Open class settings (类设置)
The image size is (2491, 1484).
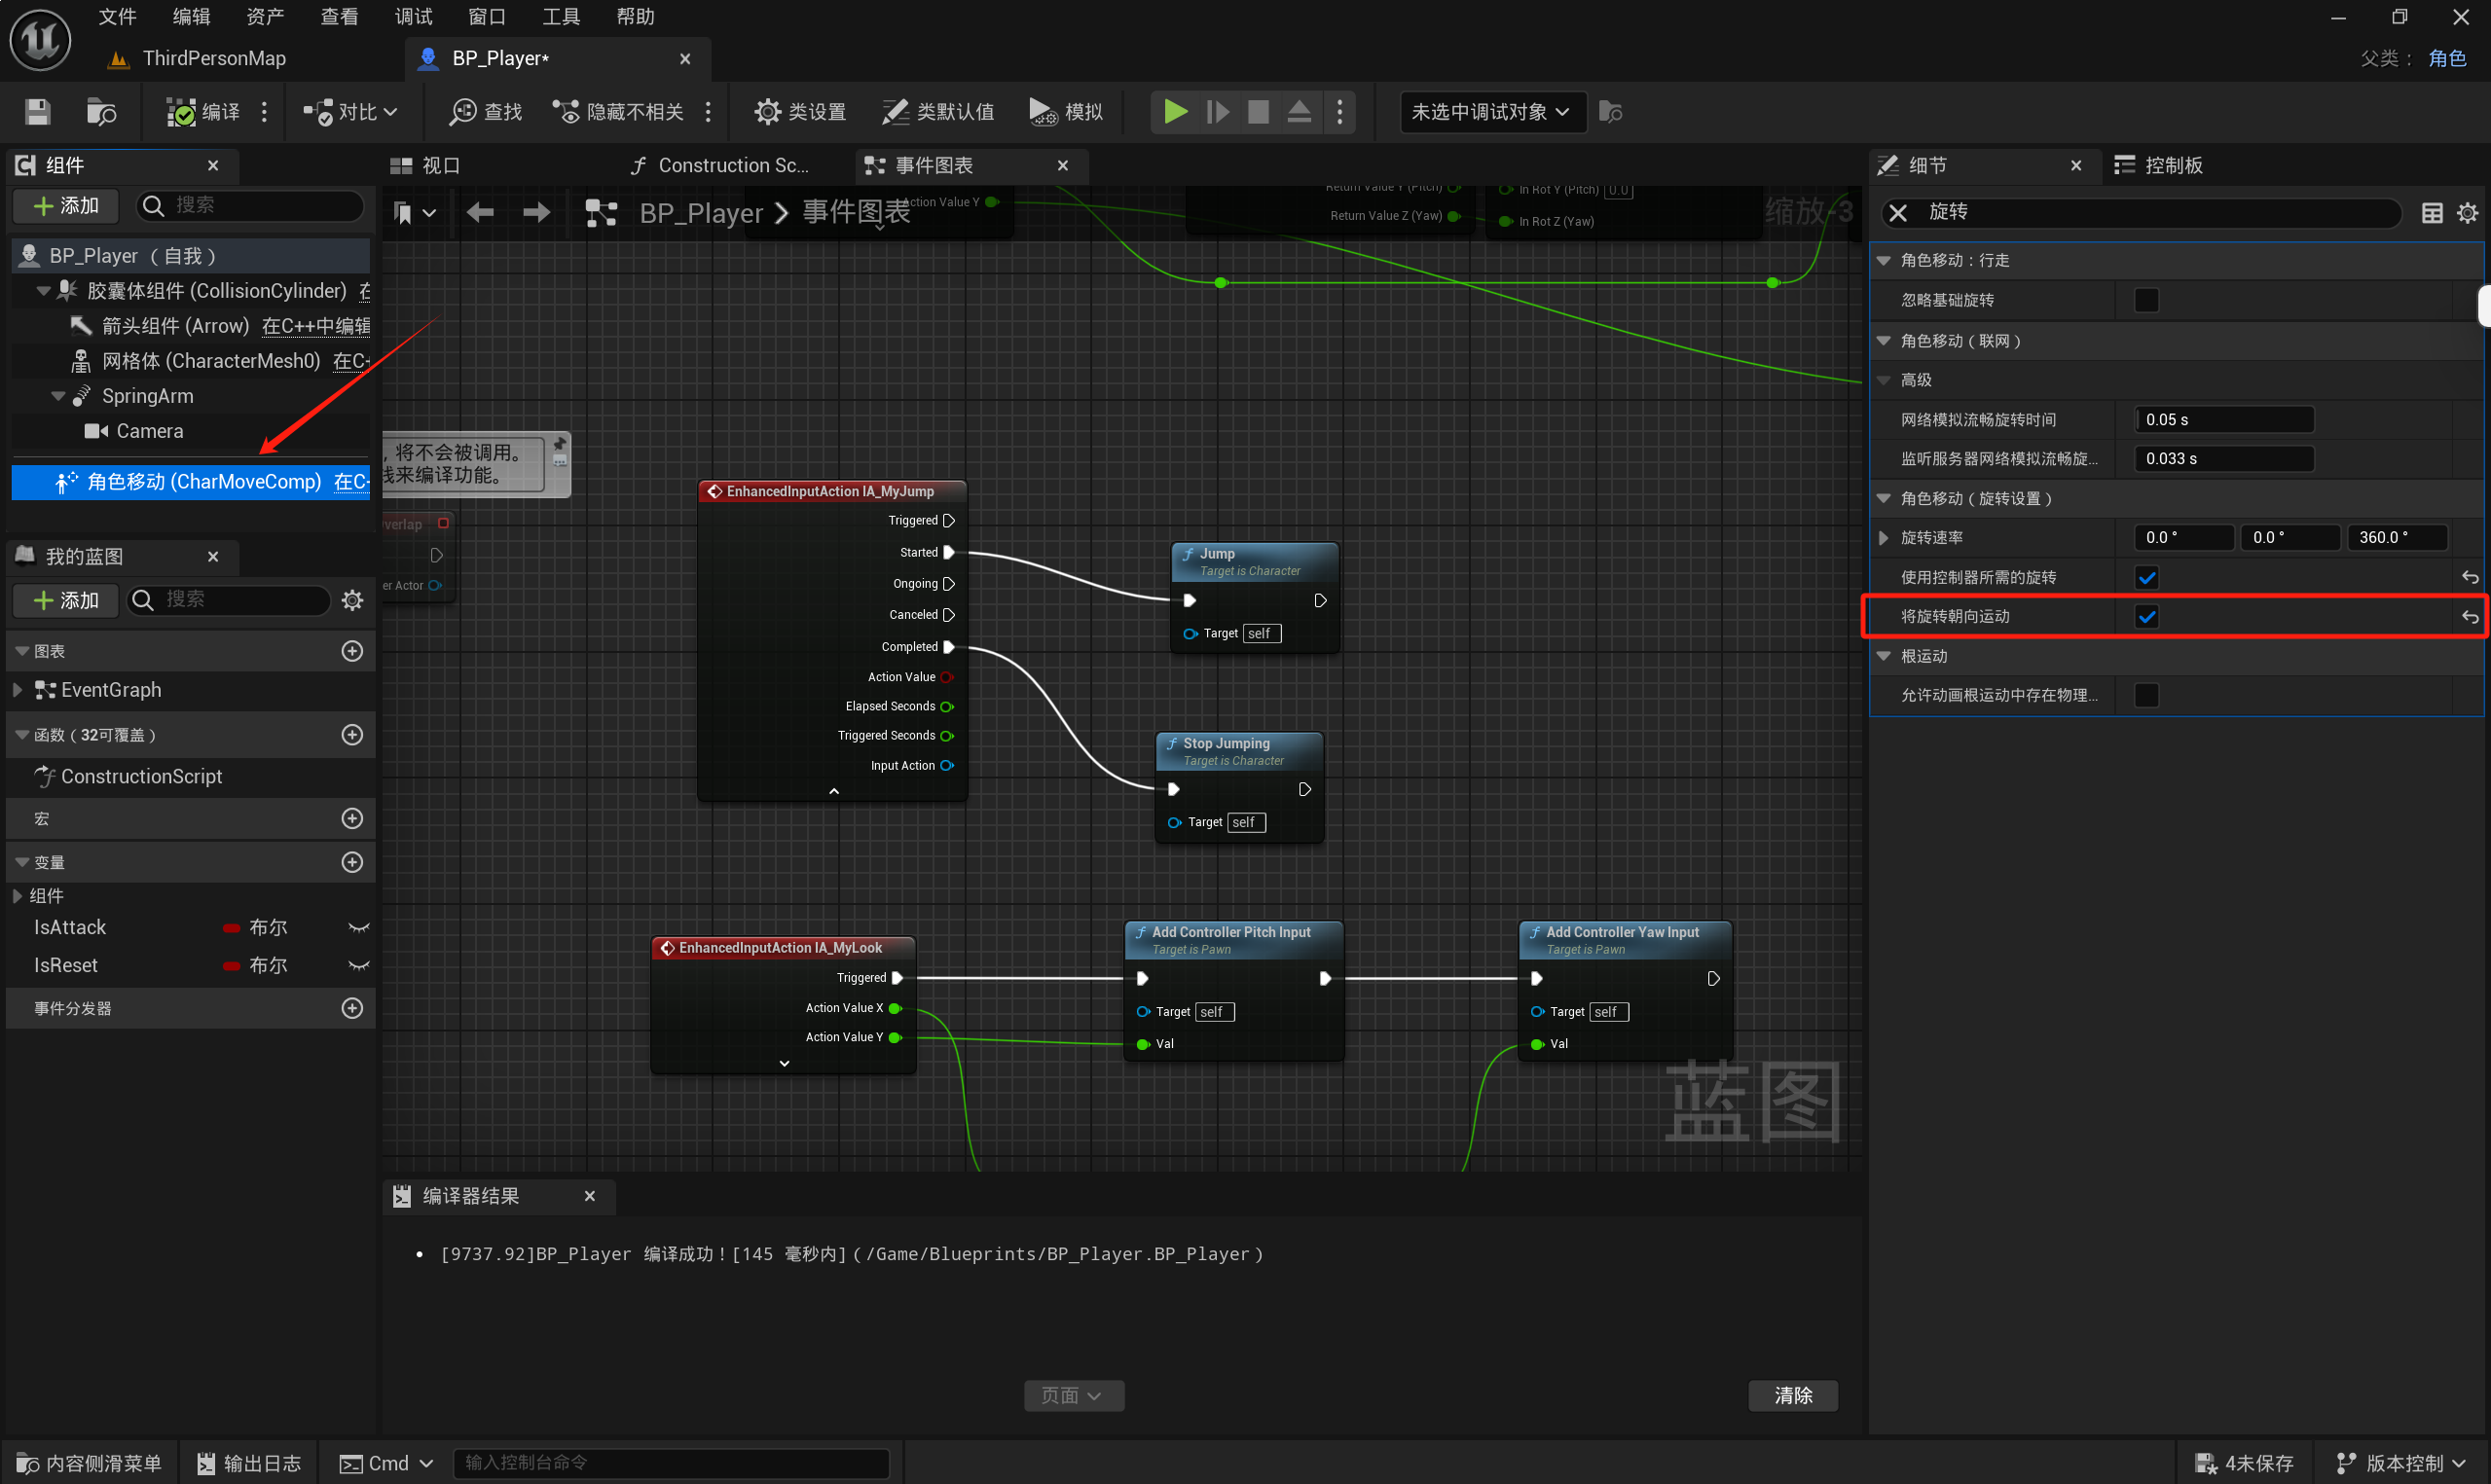click(x=800, y=112)
